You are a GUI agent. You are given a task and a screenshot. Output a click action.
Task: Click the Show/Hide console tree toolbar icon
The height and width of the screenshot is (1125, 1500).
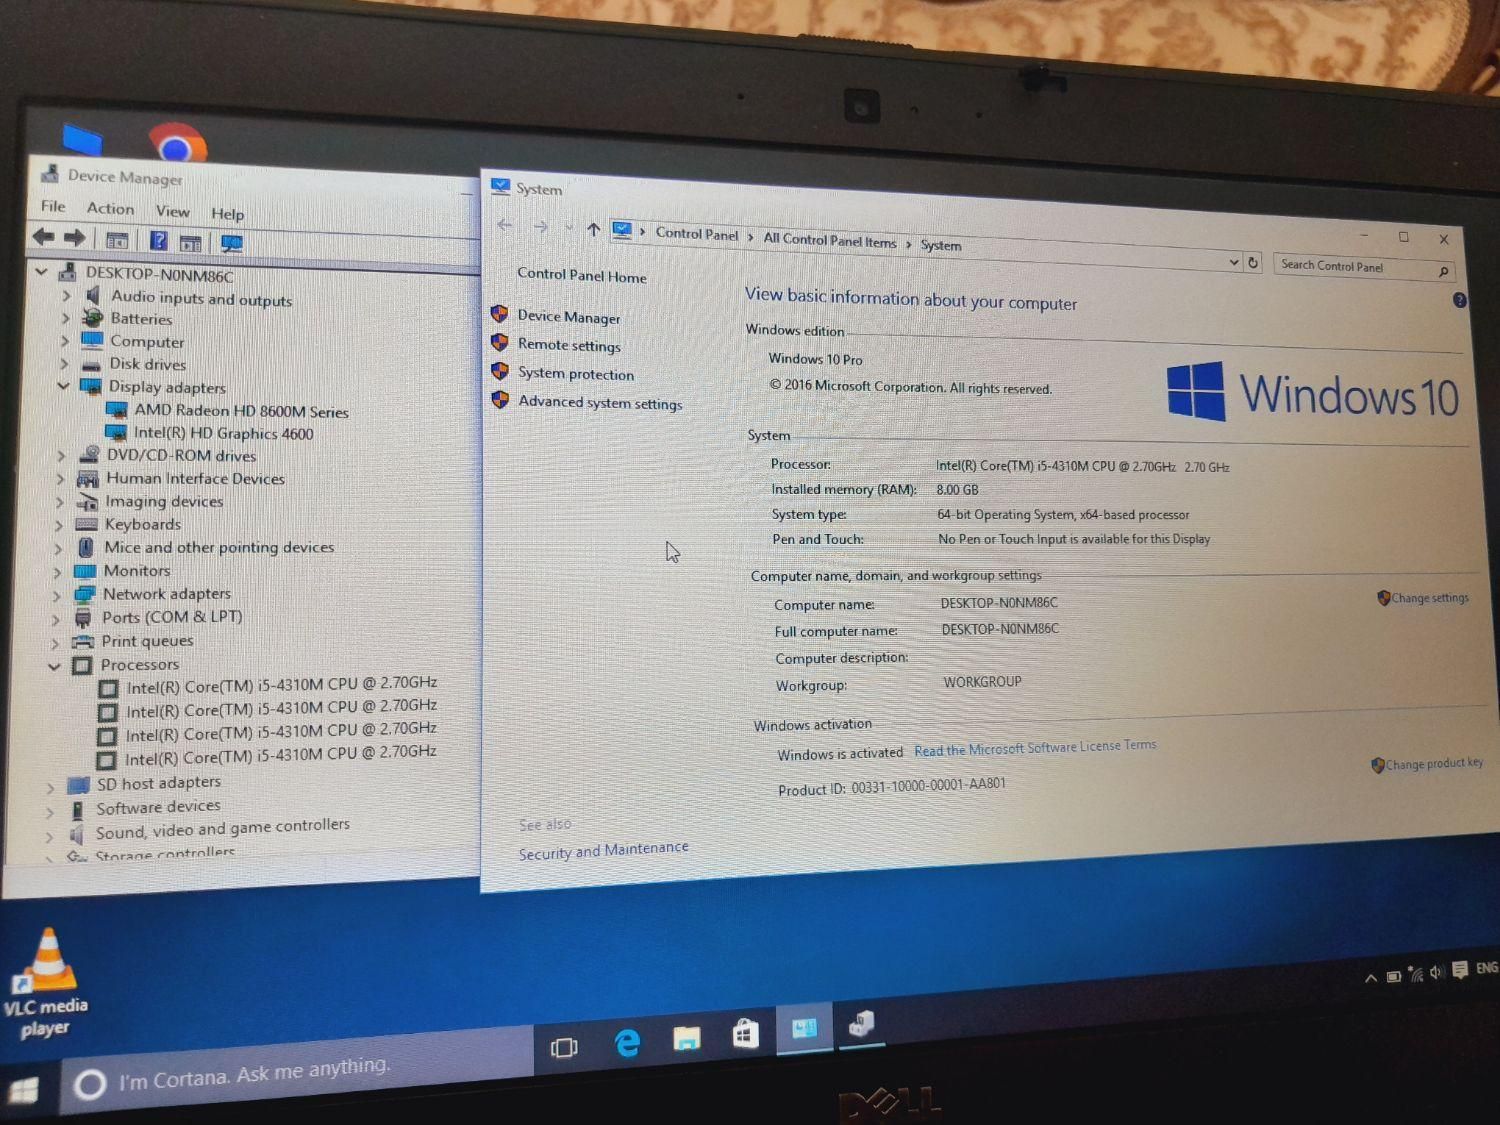click(x=117, y=240)
